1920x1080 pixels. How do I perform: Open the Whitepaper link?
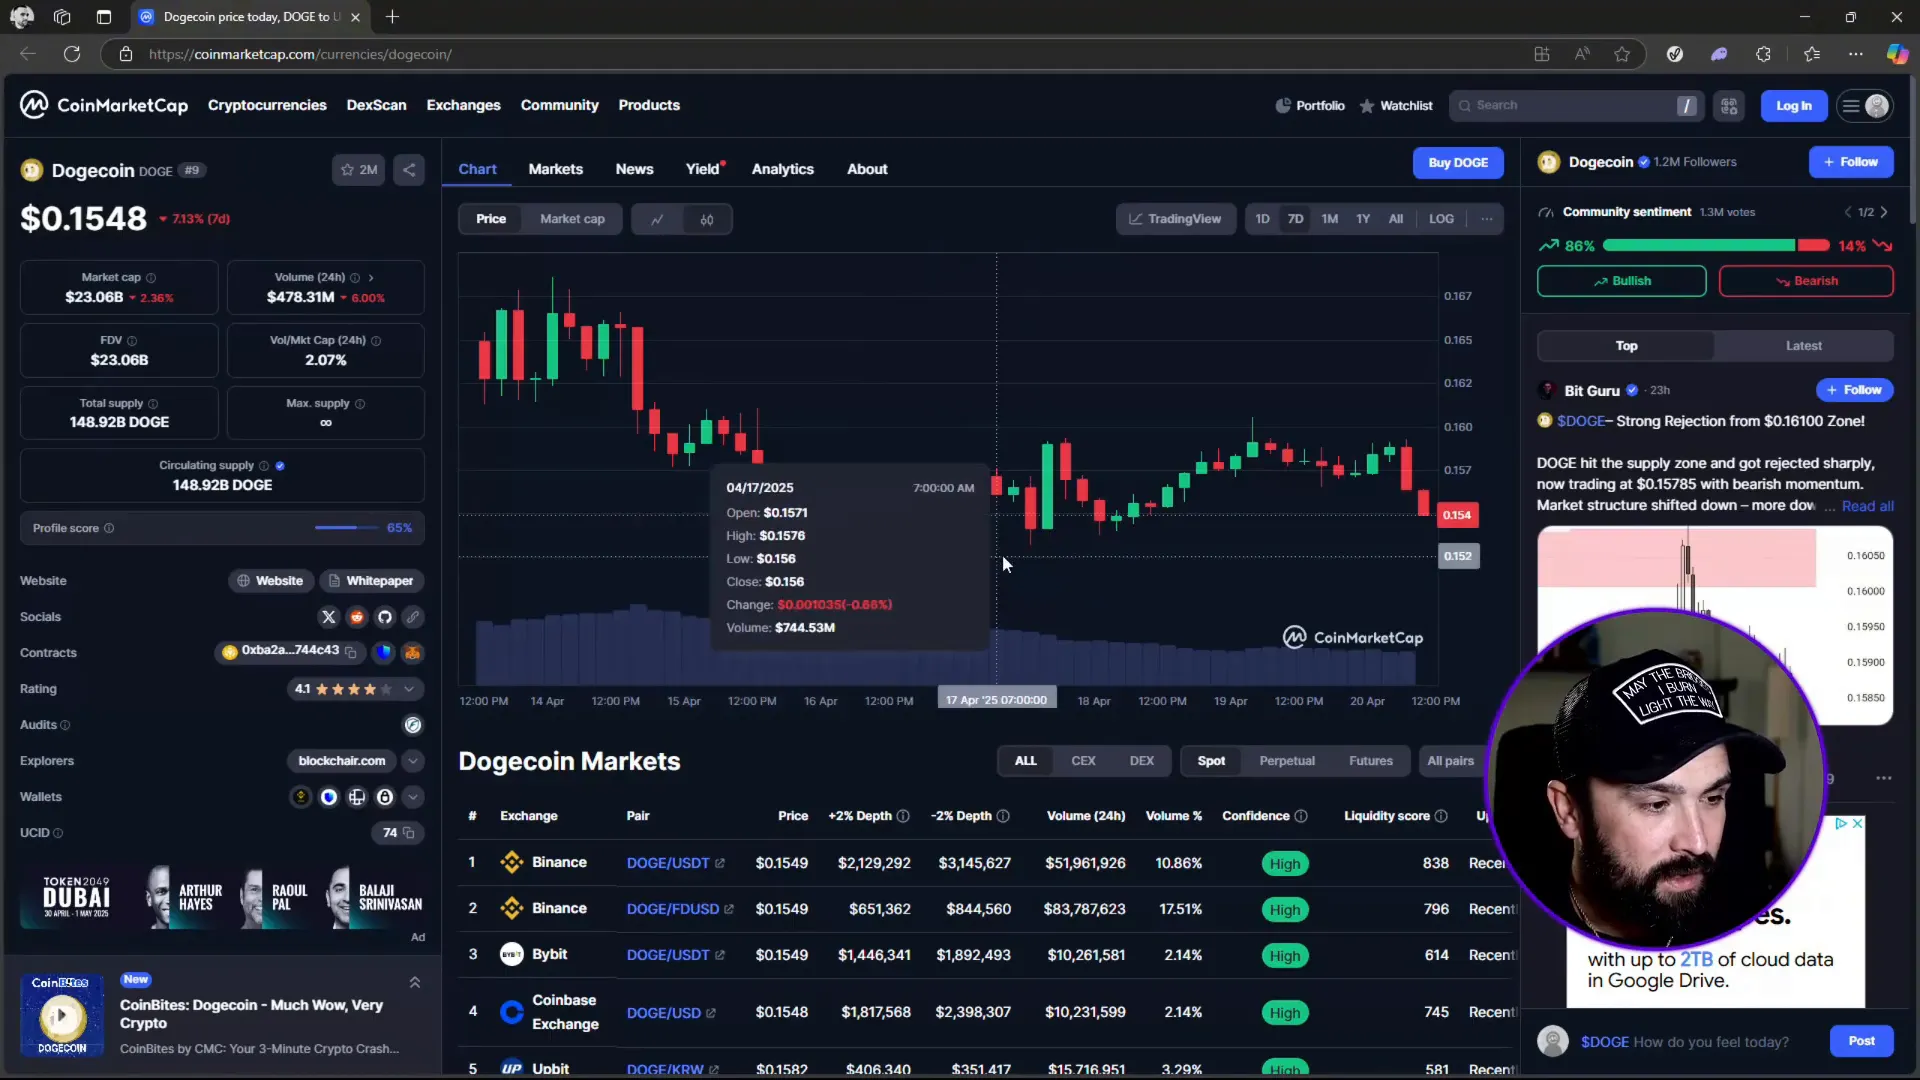click(x=371, y=581)
